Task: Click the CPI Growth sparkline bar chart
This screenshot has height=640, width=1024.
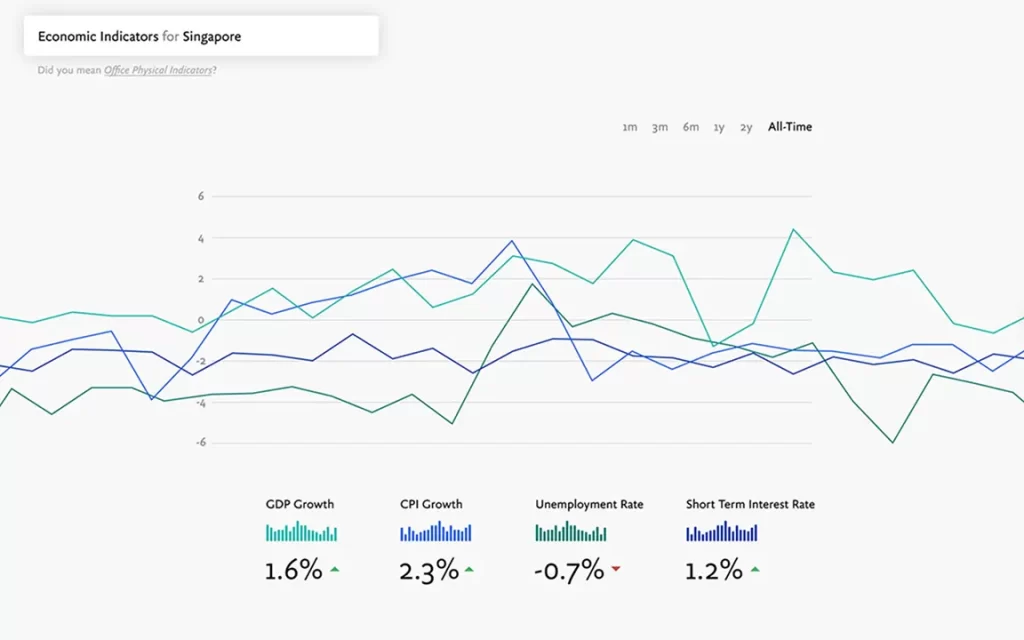Action: (435, 533)
